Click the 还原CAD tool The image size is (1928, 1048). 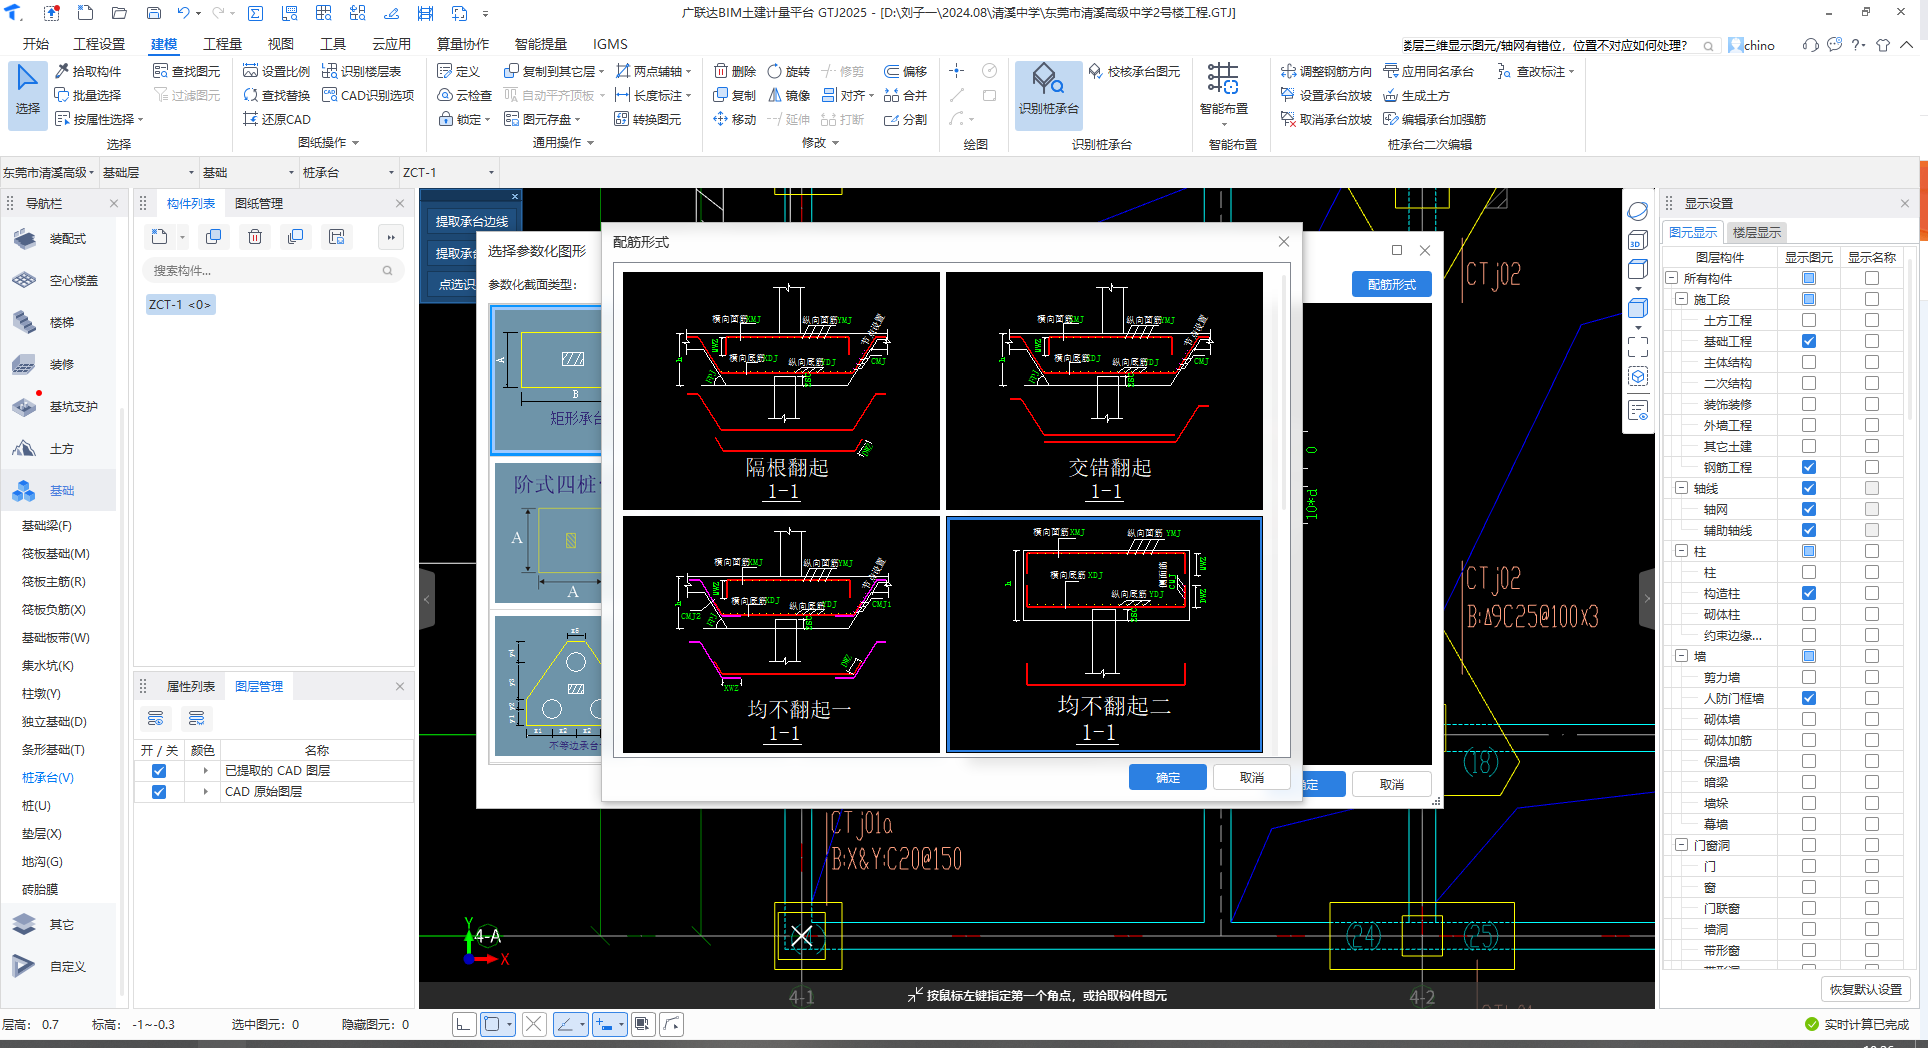click(277, 119)
